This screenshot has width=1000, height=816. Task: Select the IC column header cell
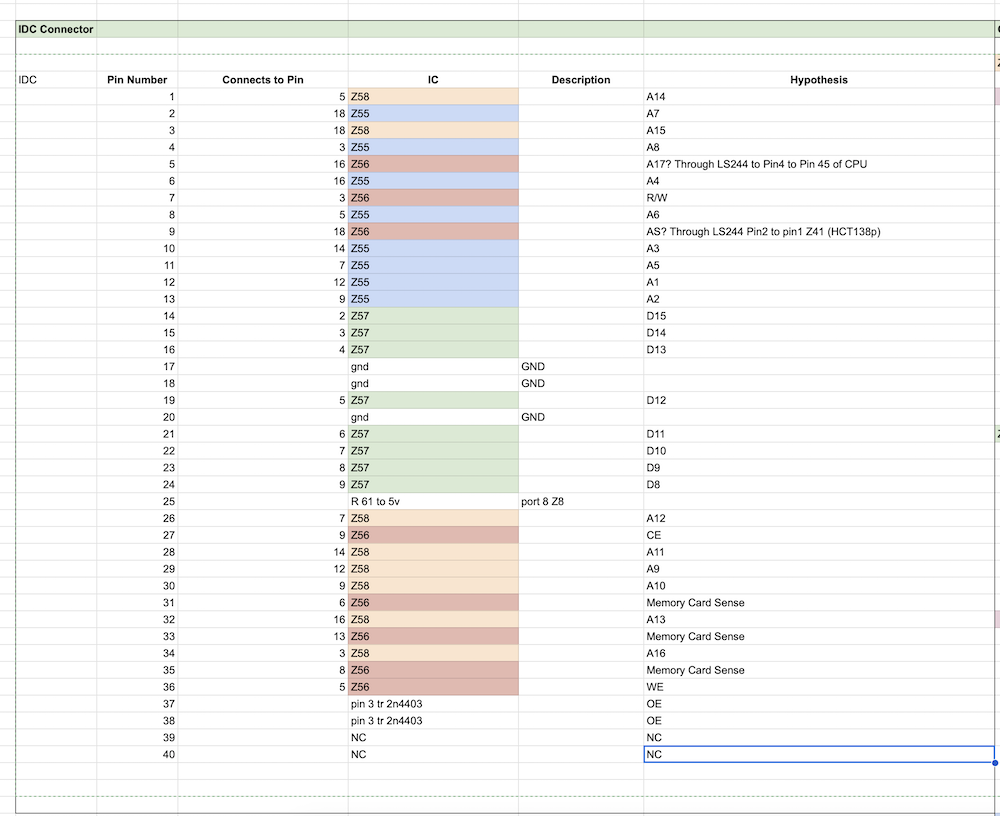click(x=433, y=80)
